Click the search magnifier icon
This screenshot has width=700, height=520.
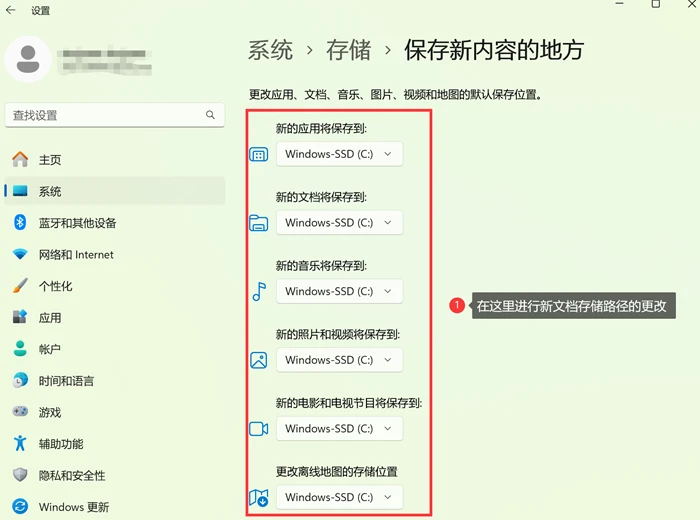(210, 115)
